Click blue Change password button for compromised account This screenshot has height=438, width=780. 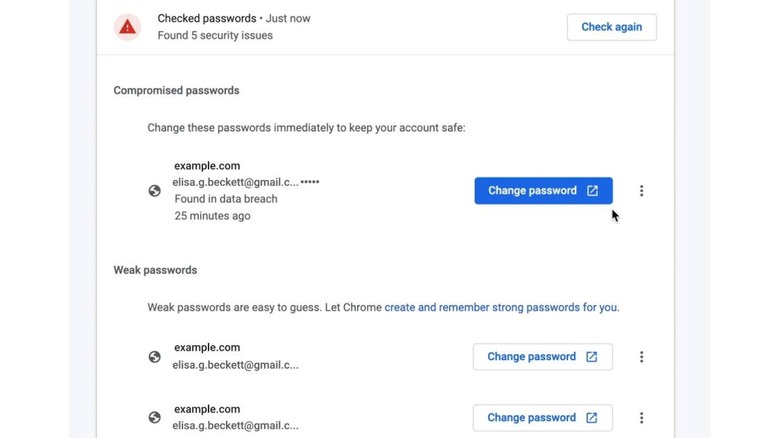(x=543, y=191)
